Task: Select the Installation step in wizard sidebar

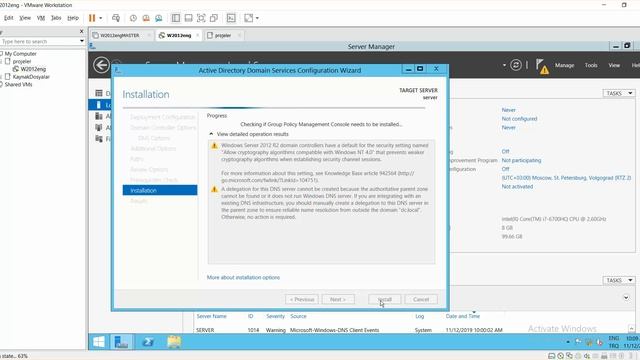Action: tap(160, 190)
